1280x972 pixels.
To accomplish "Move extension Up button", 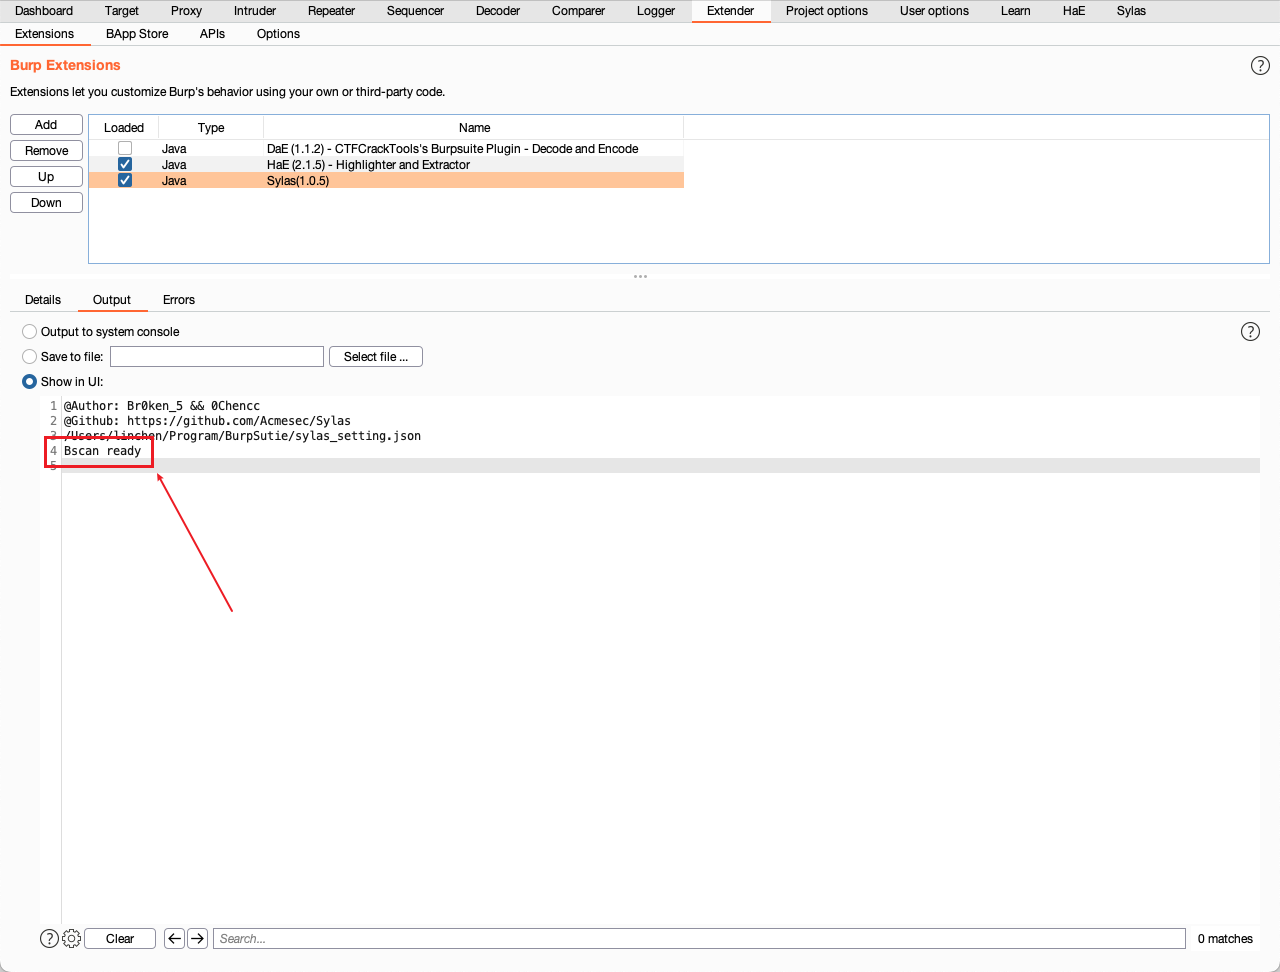I will coord(46,177).
